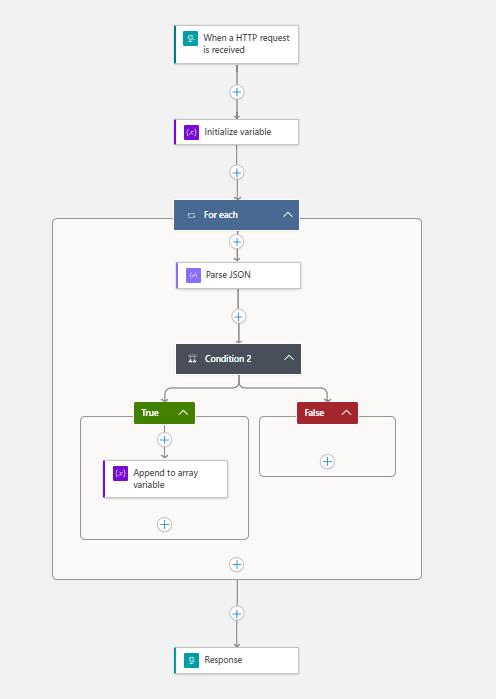Viewport: 496px width, 699px height.
Task: Click the Response action icon
Action: (x=192, y=660)
